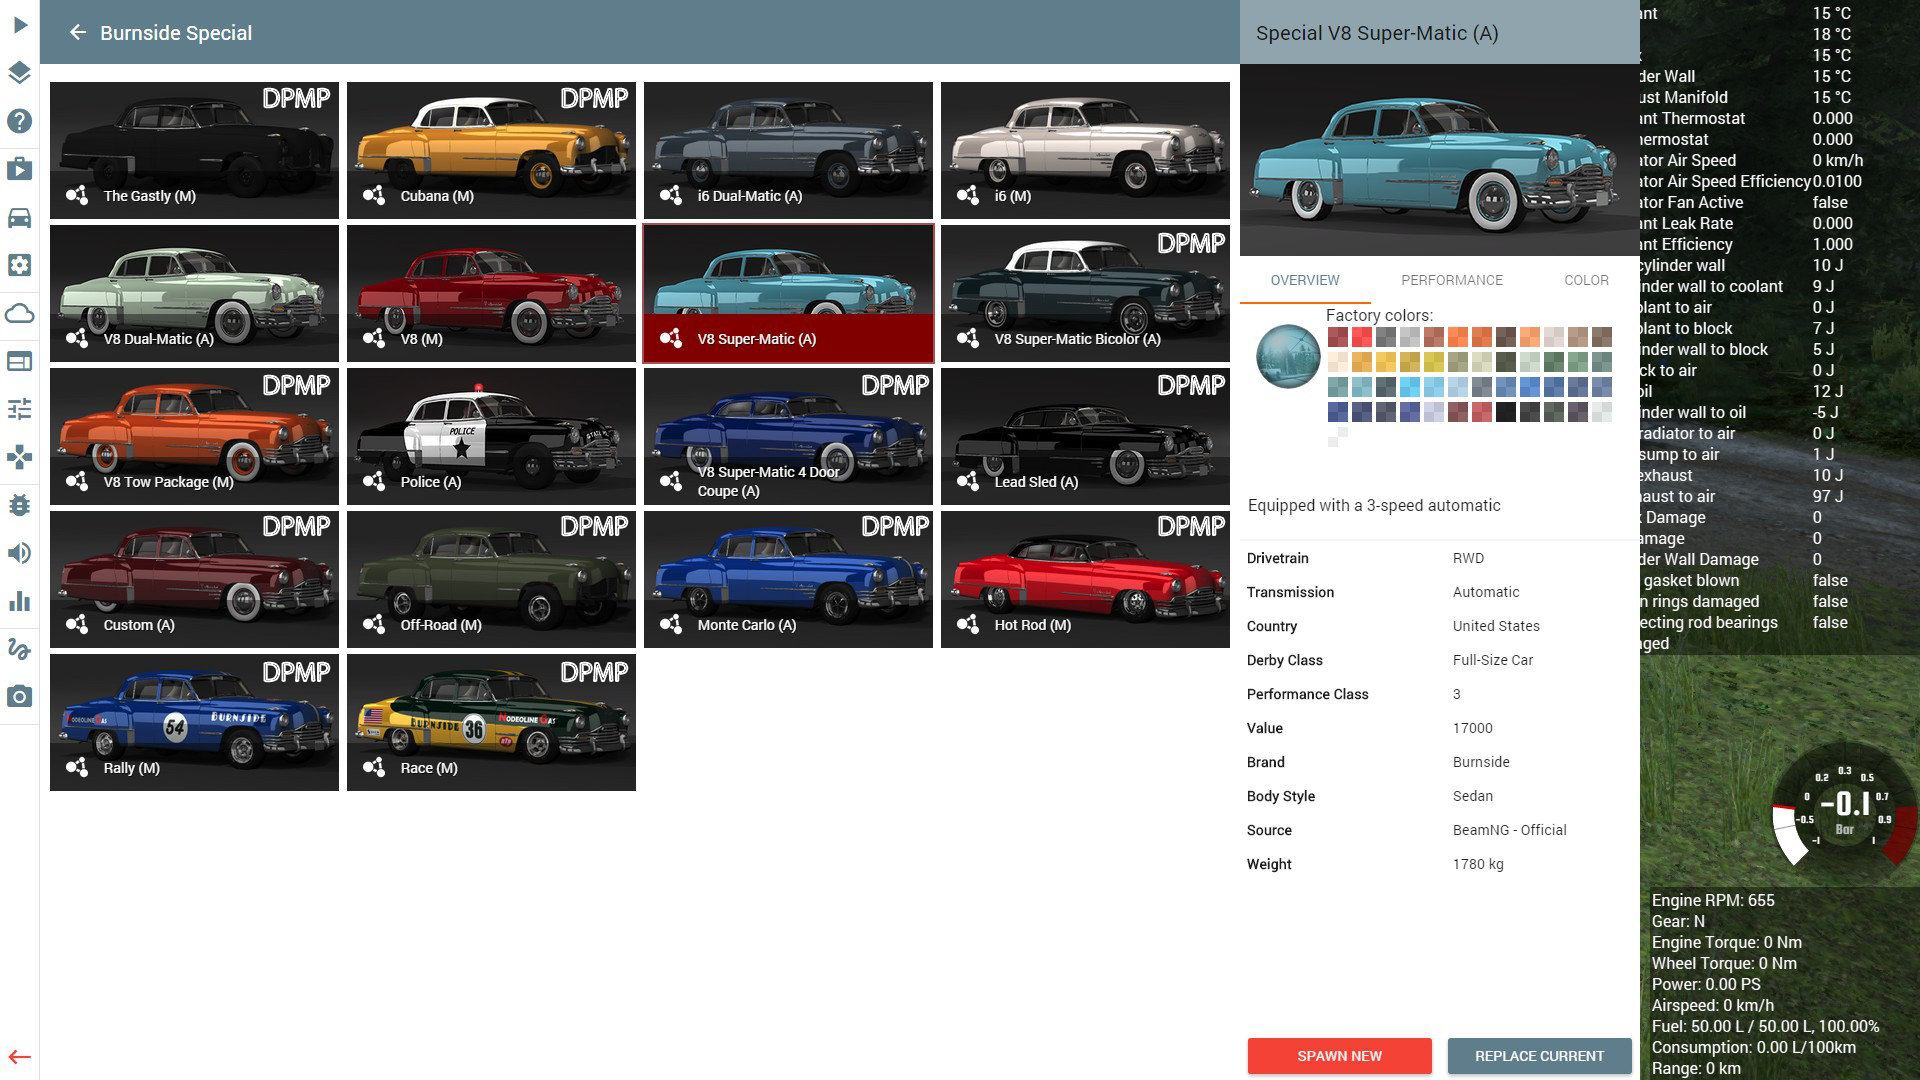The height and width of the screenshot is (1080, 1920).
Task: Click the Source value 'BeamNG - Official'
Action: tap(1509, 830)
